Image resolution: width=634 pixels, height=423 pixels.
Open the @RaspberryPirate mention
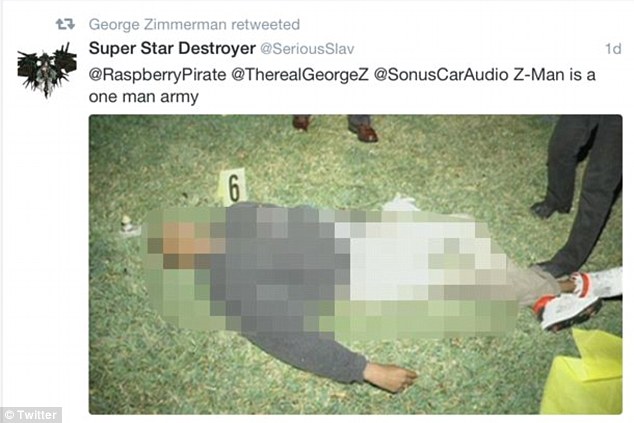click(x=157, y=75)
